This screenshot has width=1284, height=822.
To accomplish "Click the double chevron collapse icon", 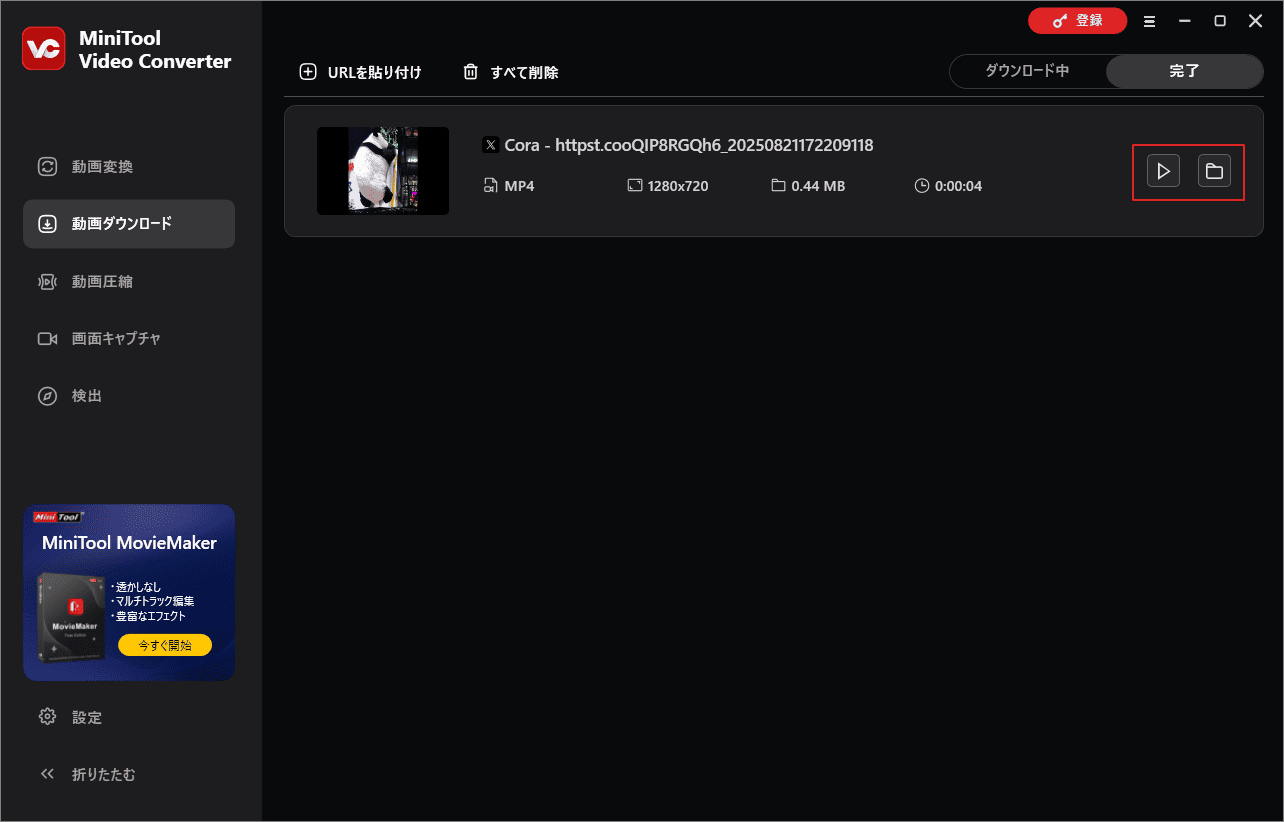I will (47, 774).
